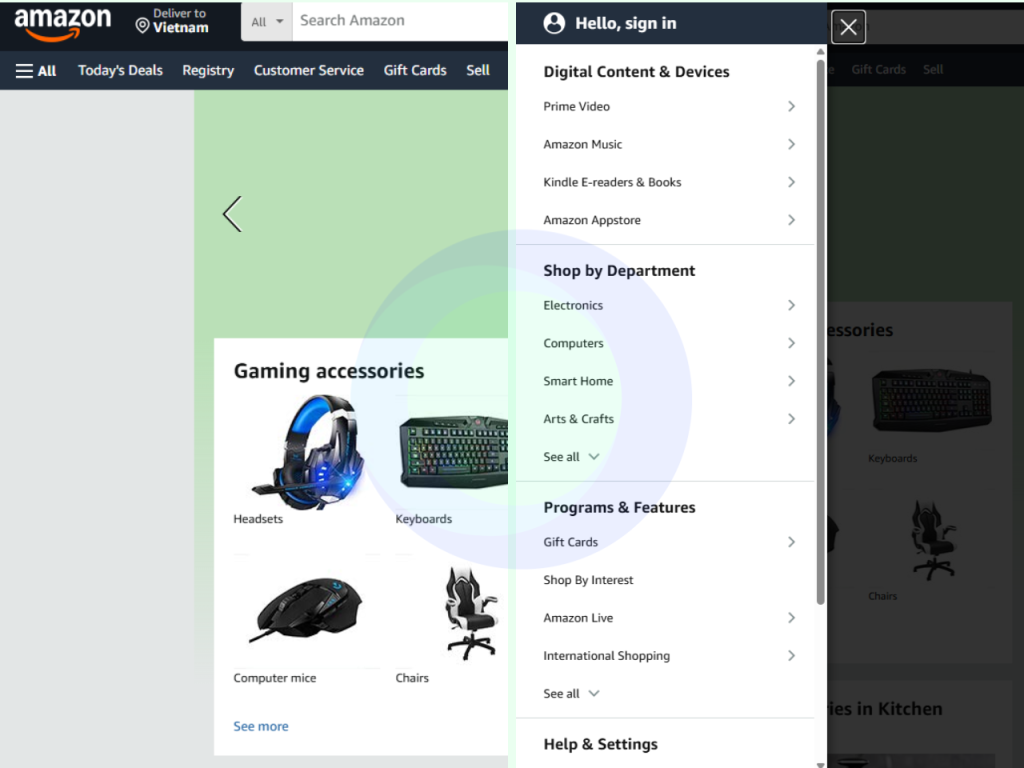The image size is (1024, 768).
Task: Click the Gaming accessories card heading
Action: (x=328, y=371)
